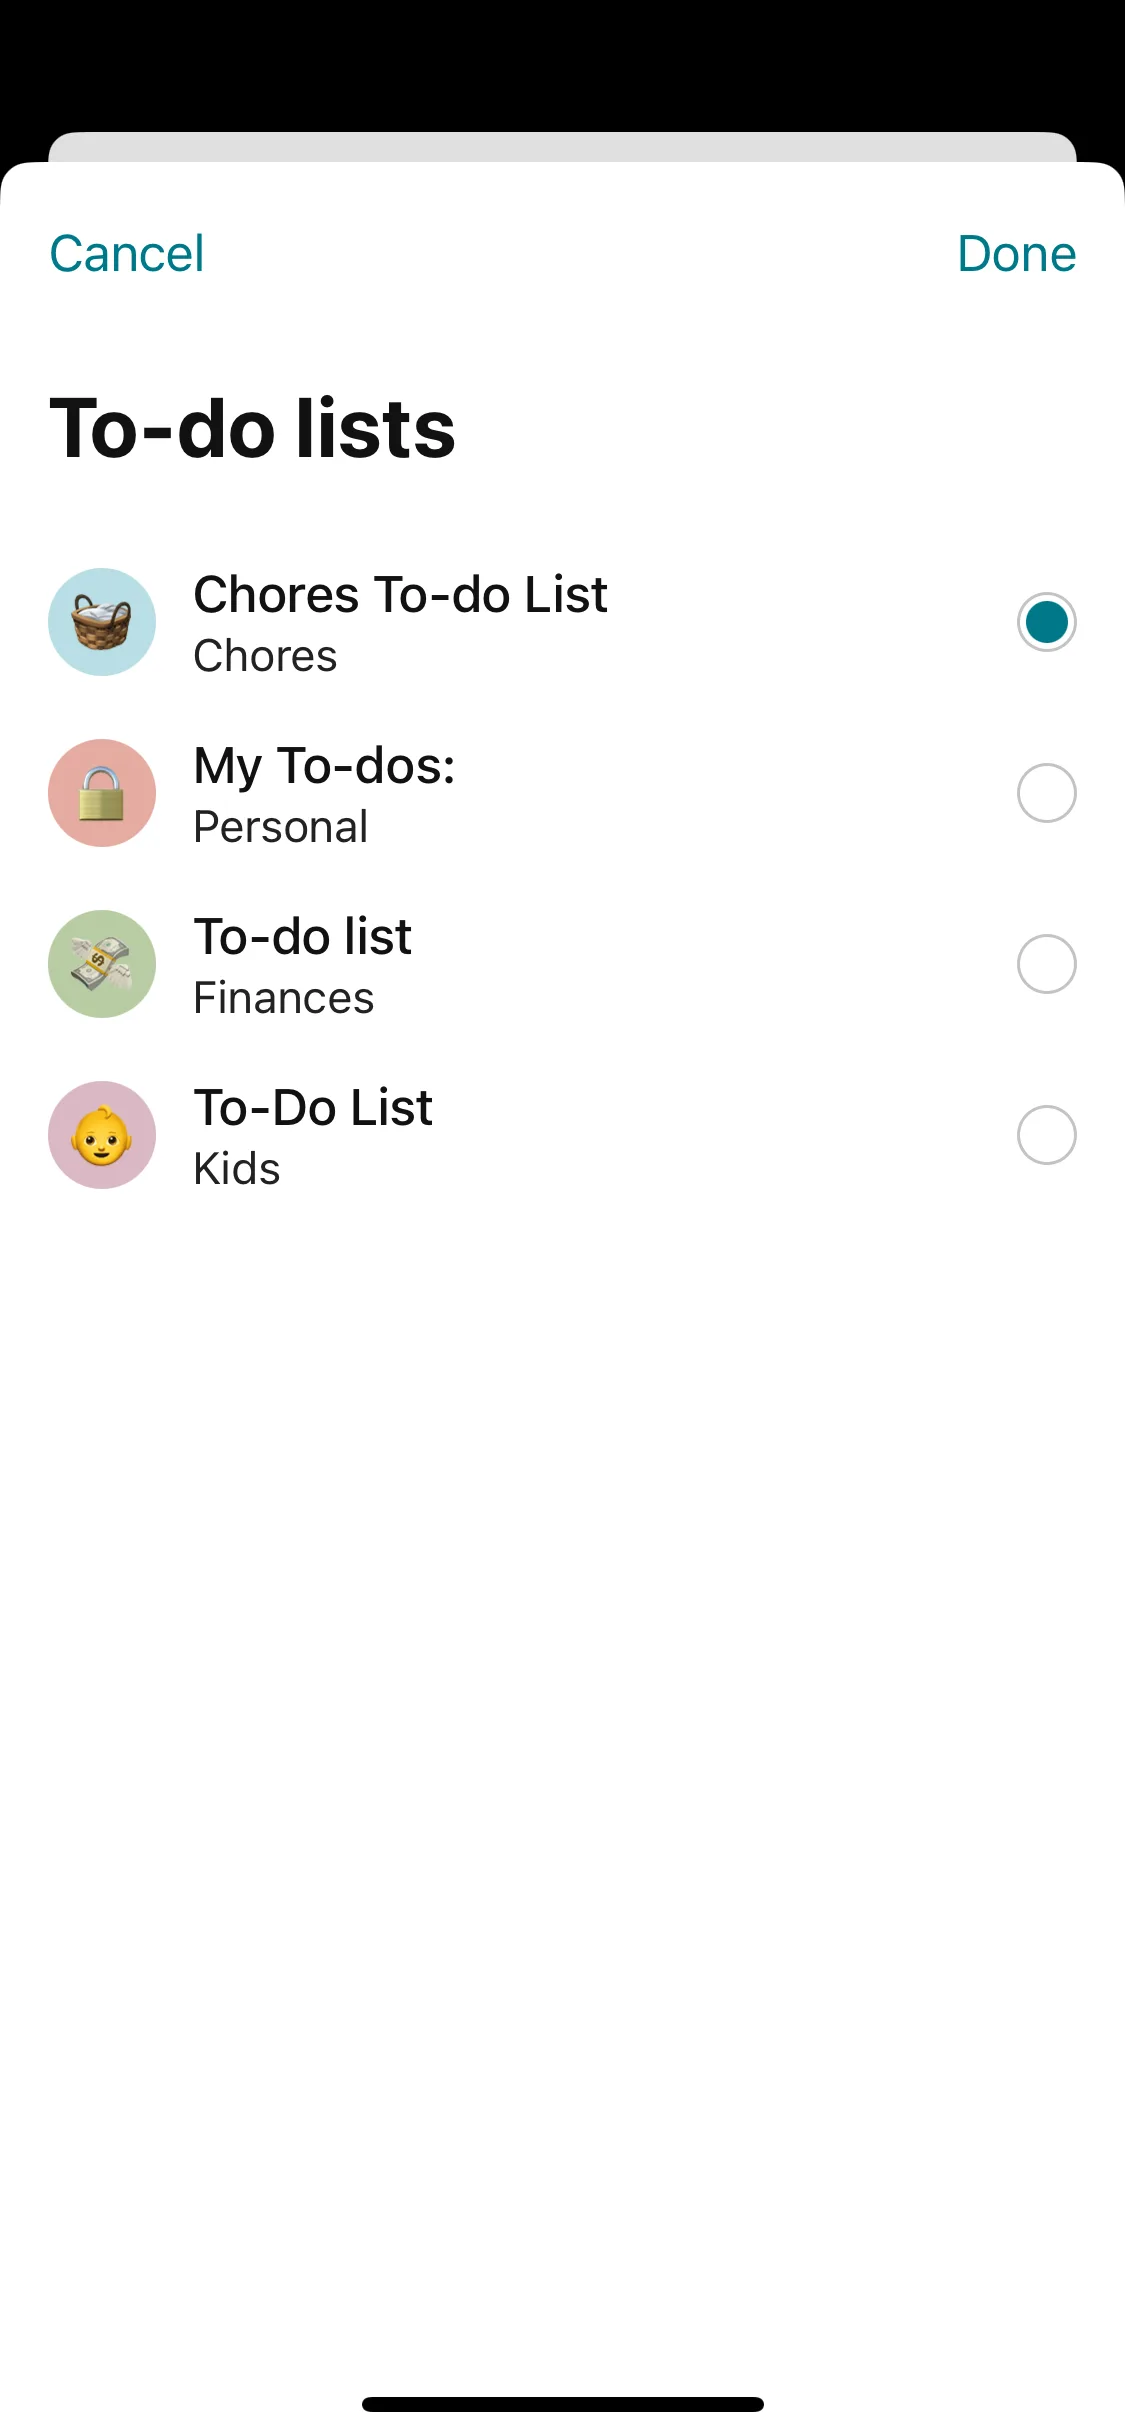The width and height of the screenshot is (1125, 2436).
Task: Tap the padlock icon for Personal list
Action: coord(102,793)
